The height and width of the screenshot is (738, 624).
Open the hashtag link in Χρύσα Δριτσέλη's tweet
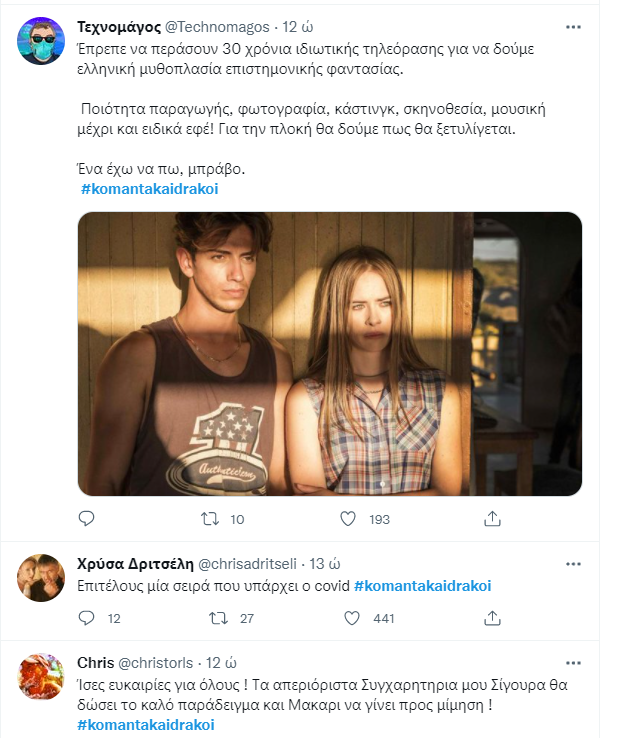point(423,585)
